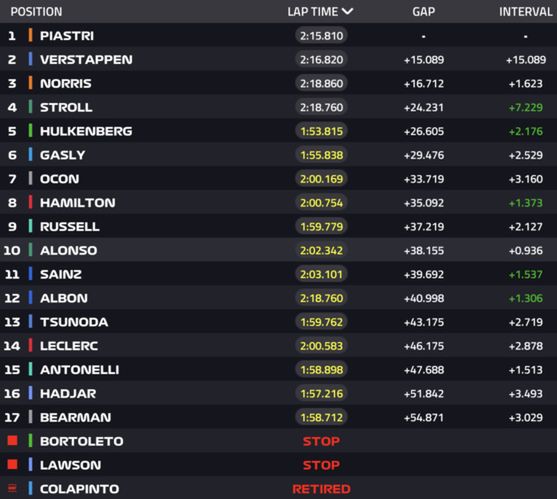The image size is (557, 499).
Task: Click Colapinto's RETIRED status label
Action: 321,489
